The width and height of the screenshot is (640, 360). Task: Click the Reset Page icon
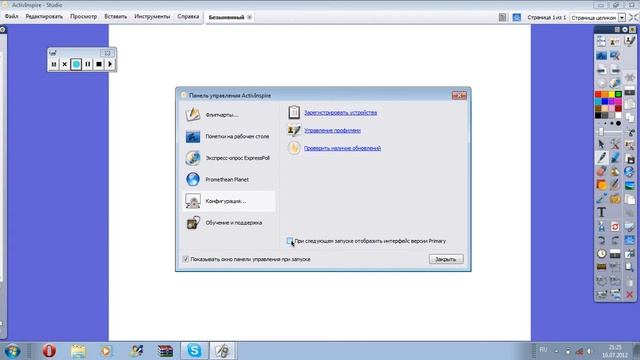(615, 227)
